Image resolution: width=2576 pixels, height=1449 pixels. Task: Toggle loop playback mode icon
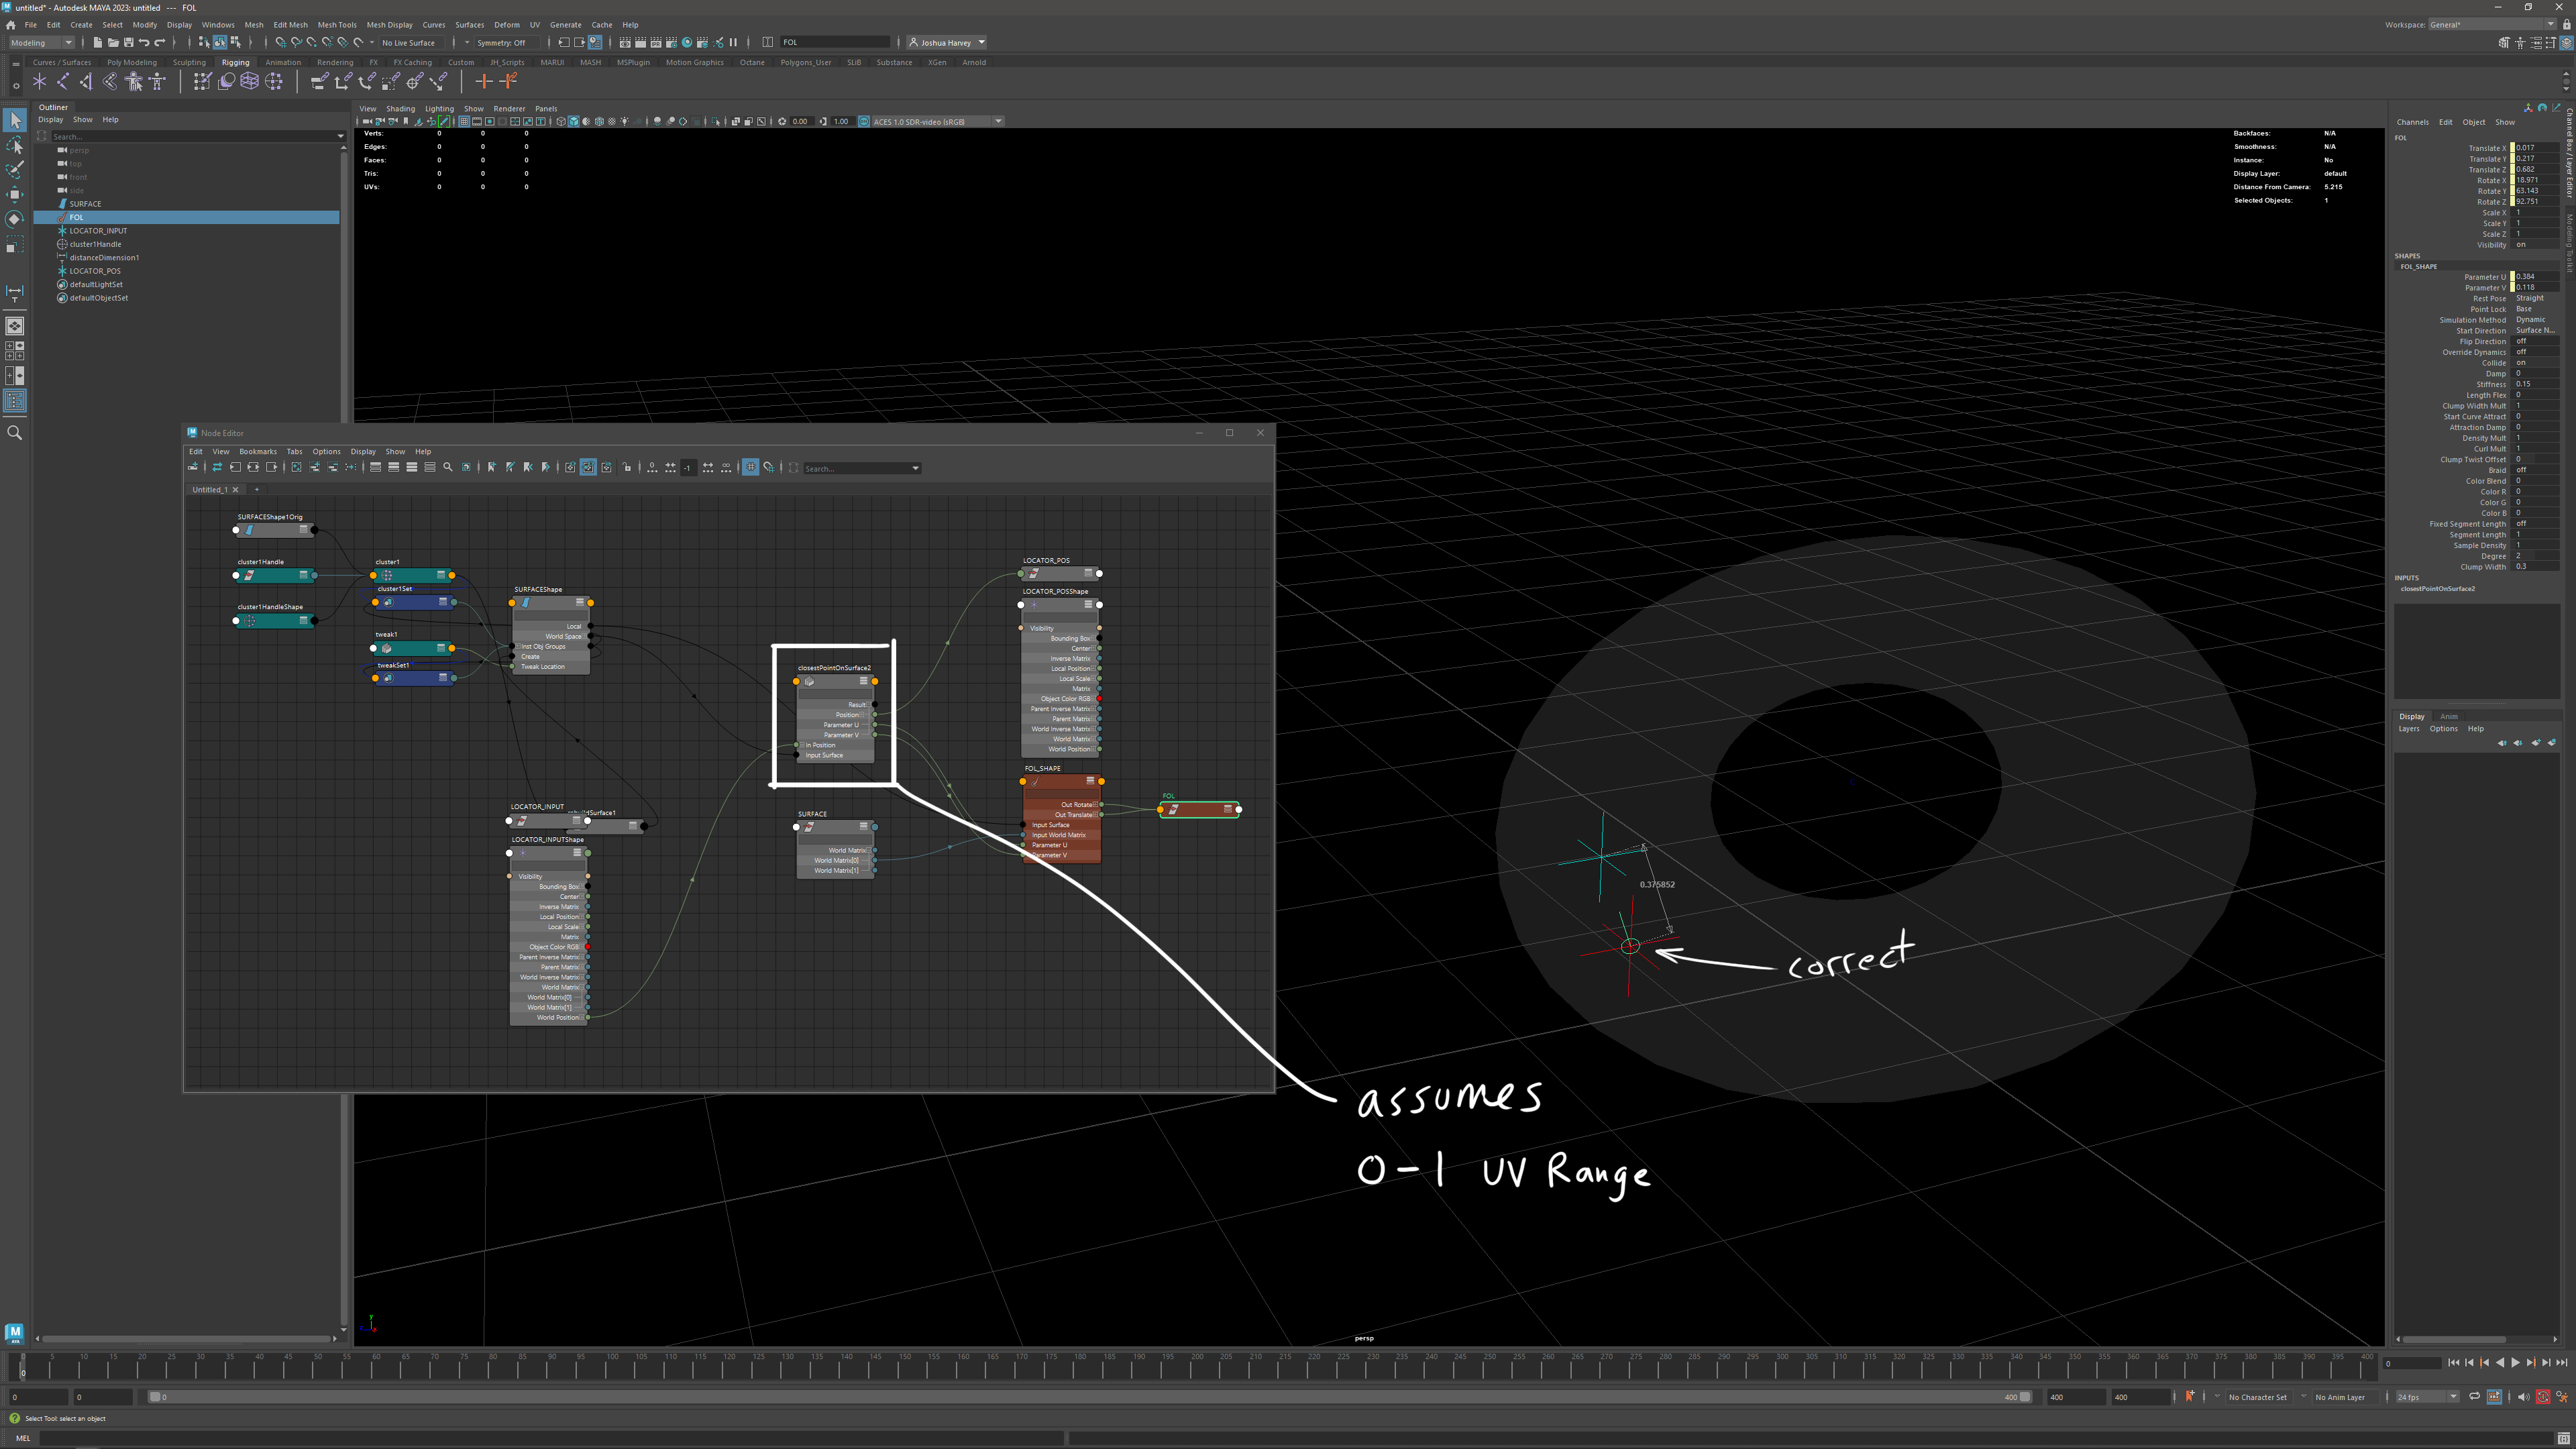tap(2474, 1397)
